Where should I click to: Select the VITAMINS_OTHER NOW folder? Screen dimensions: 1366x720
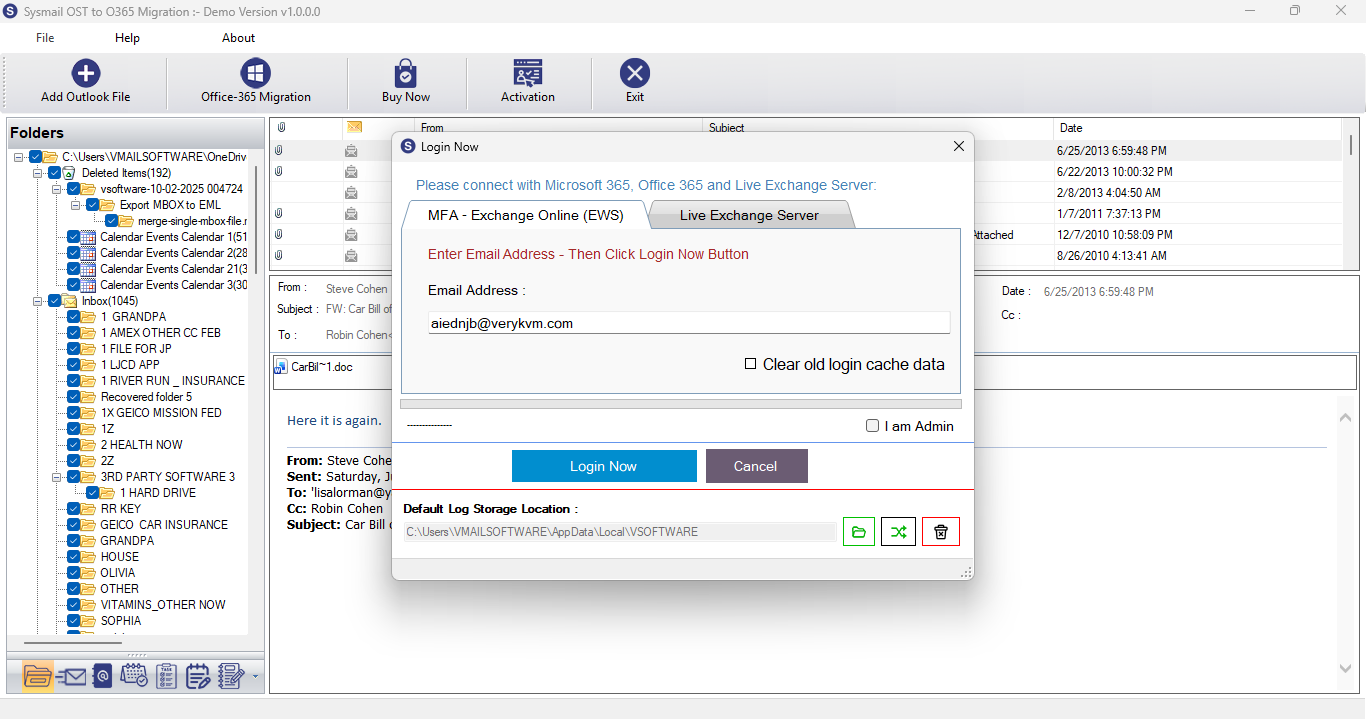coord(163,605)
